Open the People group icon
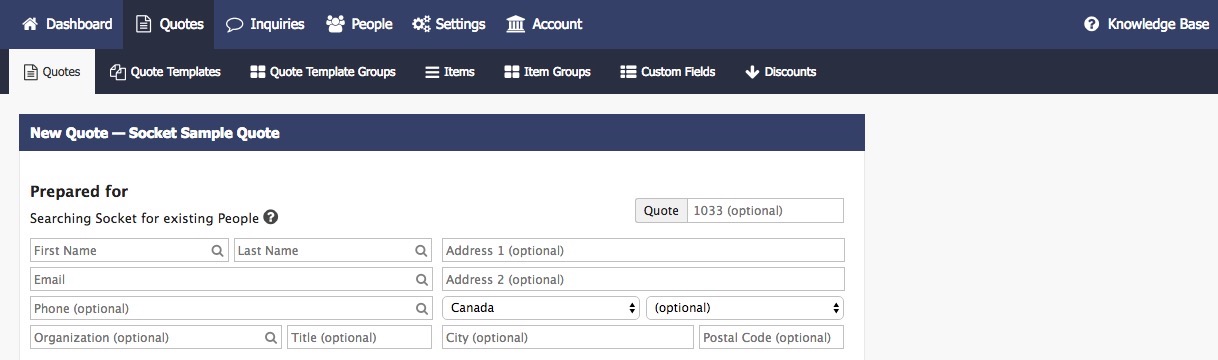 pyautogui.click(x=336, y=24)
